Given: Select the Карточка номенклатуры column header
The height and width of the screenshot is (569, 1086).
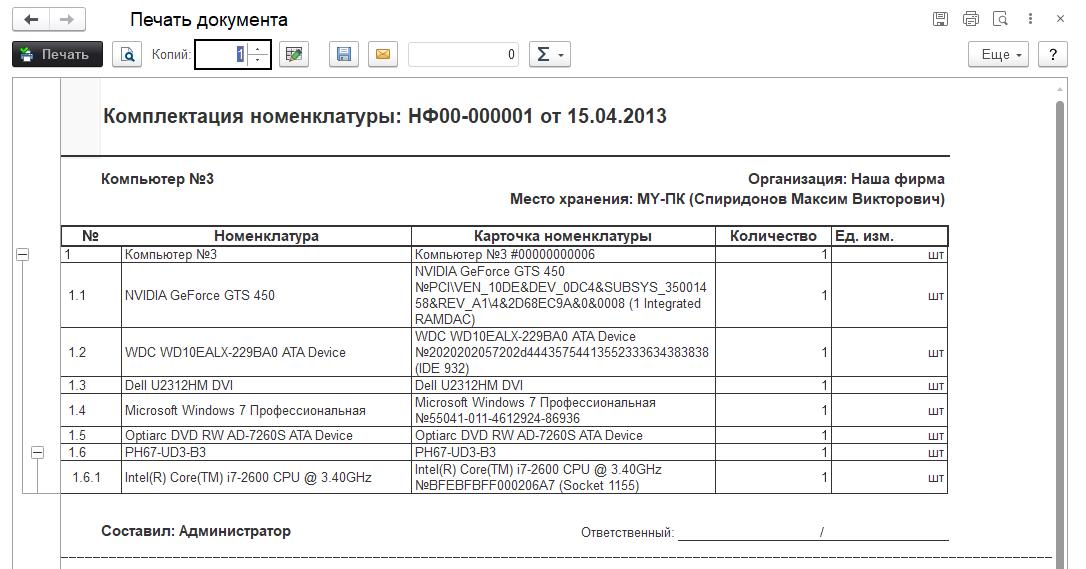Looking at the screenshot, I should click(562, 236).
